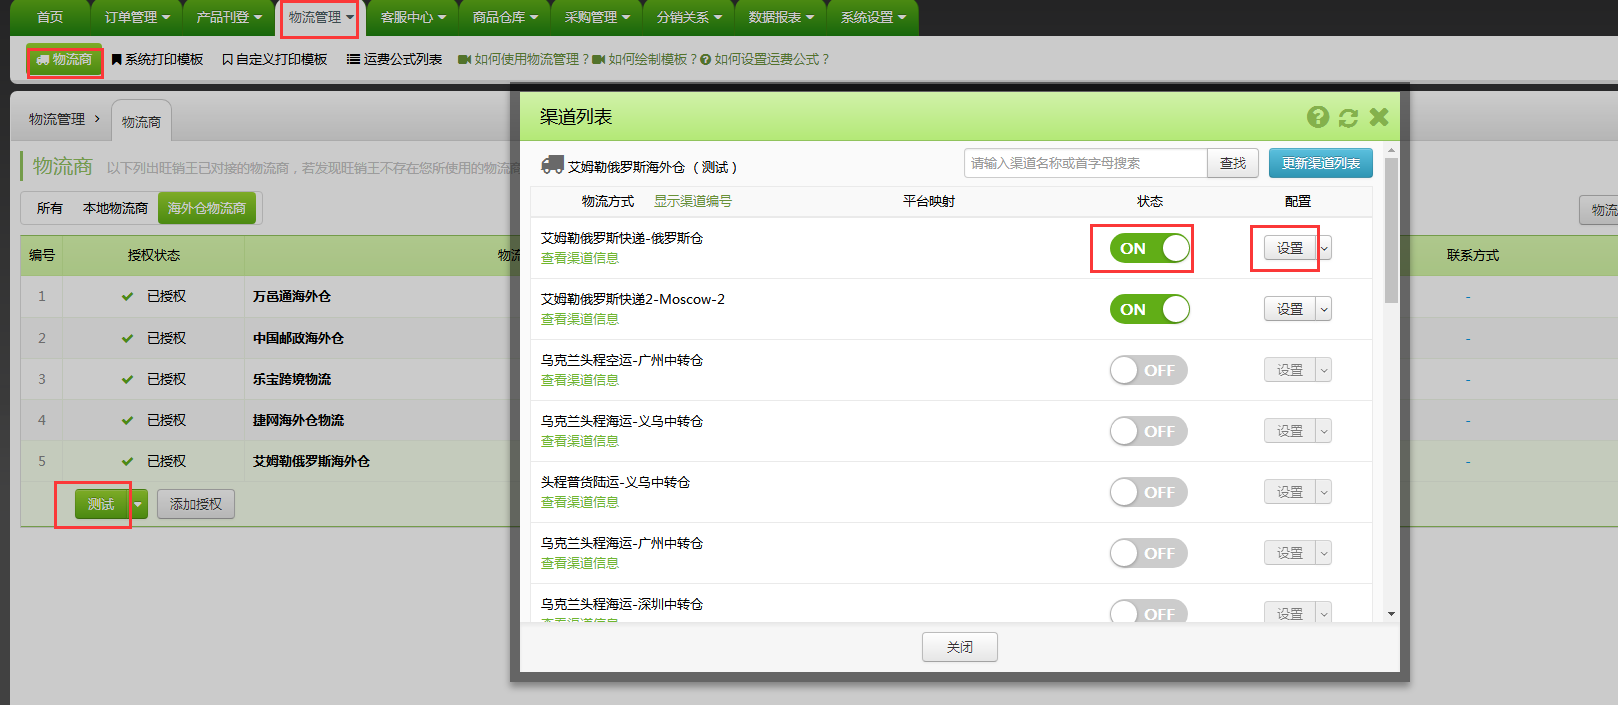Open 系统打印模板 bookmark item
The image size is (1618, 705).
pos(157,60)
